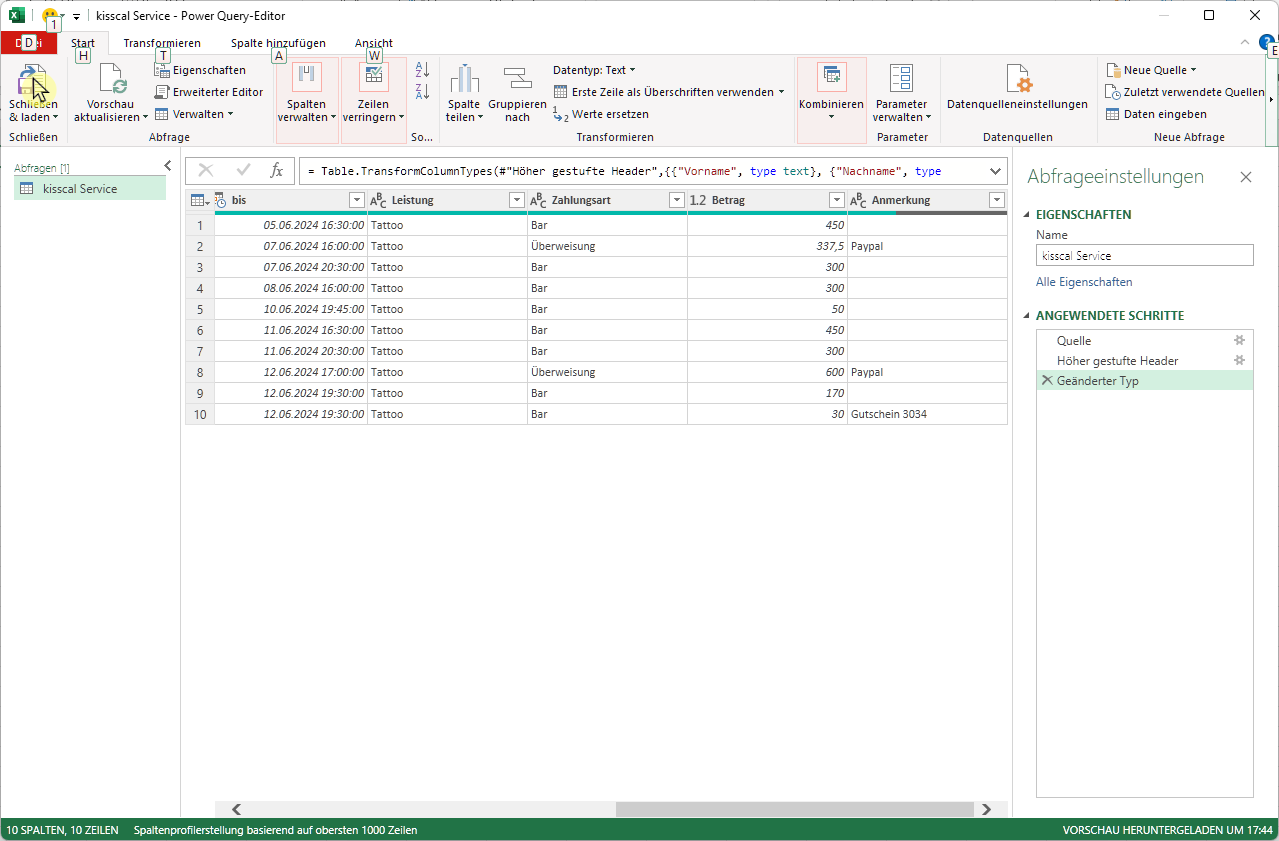The width and height of the screenshot is (1279, 841).
Task: Click Werte ersetzen
Action: point(601,114)
